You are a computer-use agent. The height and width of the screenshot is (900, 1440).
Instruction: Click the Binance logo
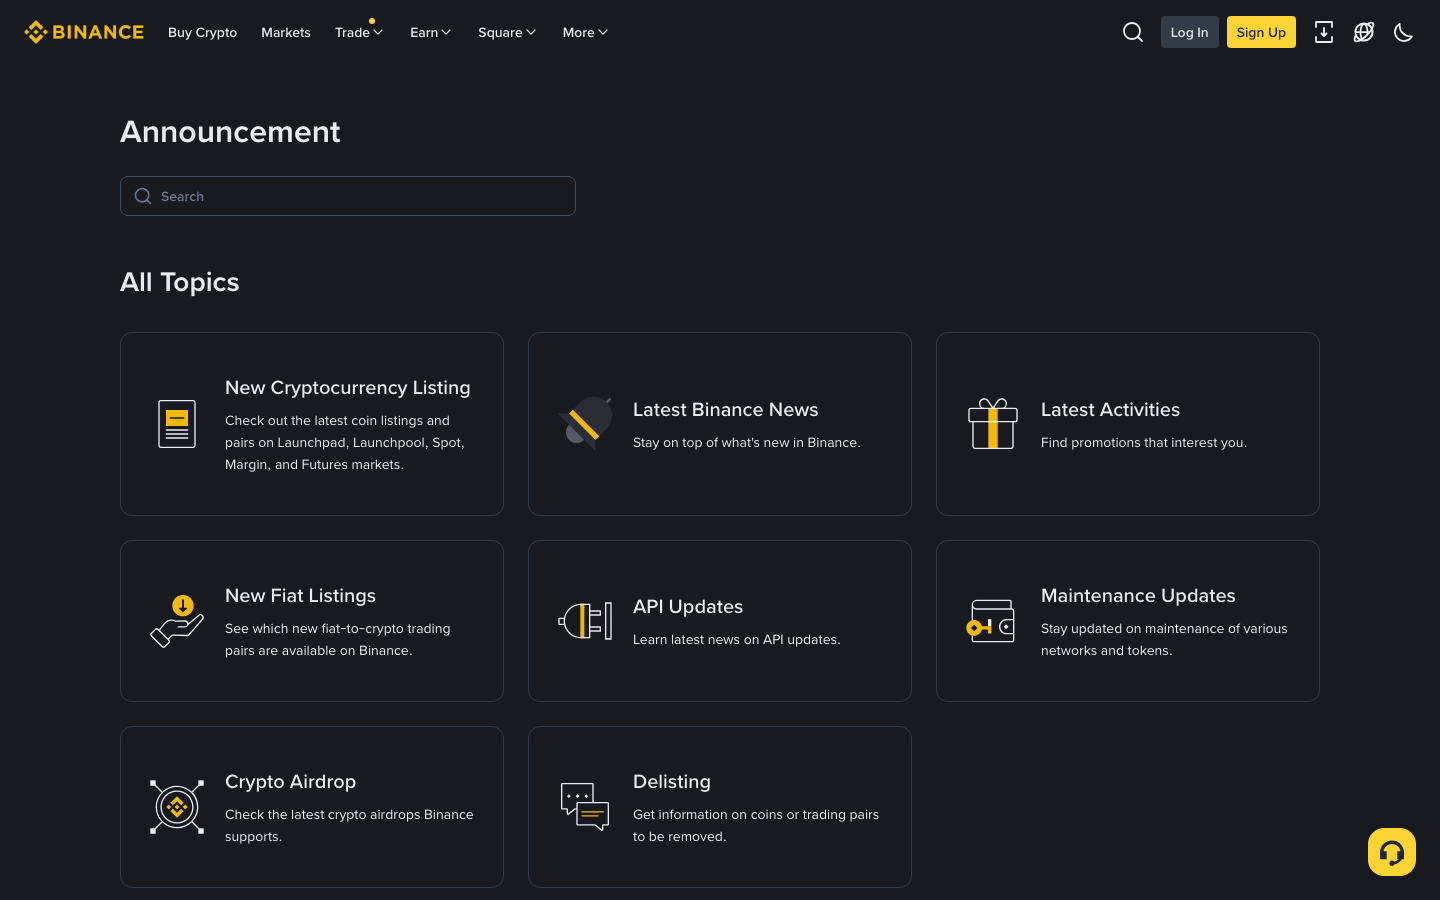pos(84,31)
